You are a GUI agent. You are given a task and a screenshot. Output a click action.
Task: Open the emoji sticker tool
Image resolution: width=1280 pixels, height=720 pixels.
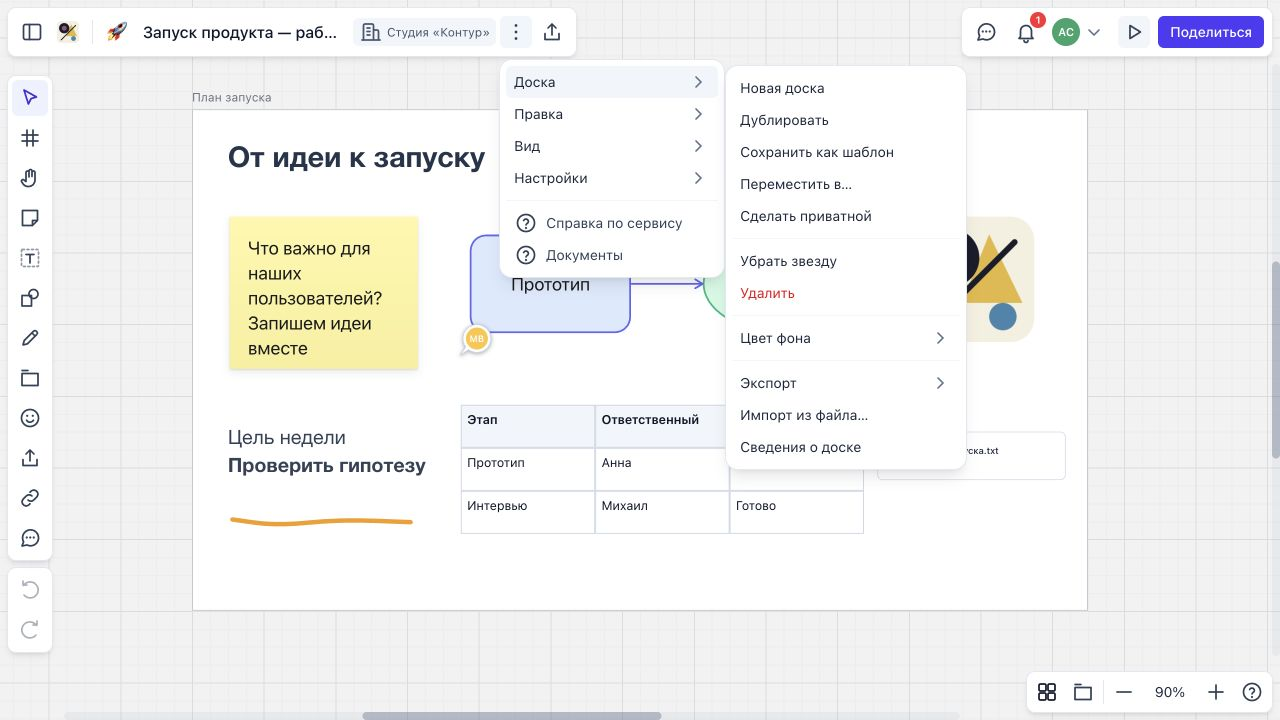pos(30,418)
